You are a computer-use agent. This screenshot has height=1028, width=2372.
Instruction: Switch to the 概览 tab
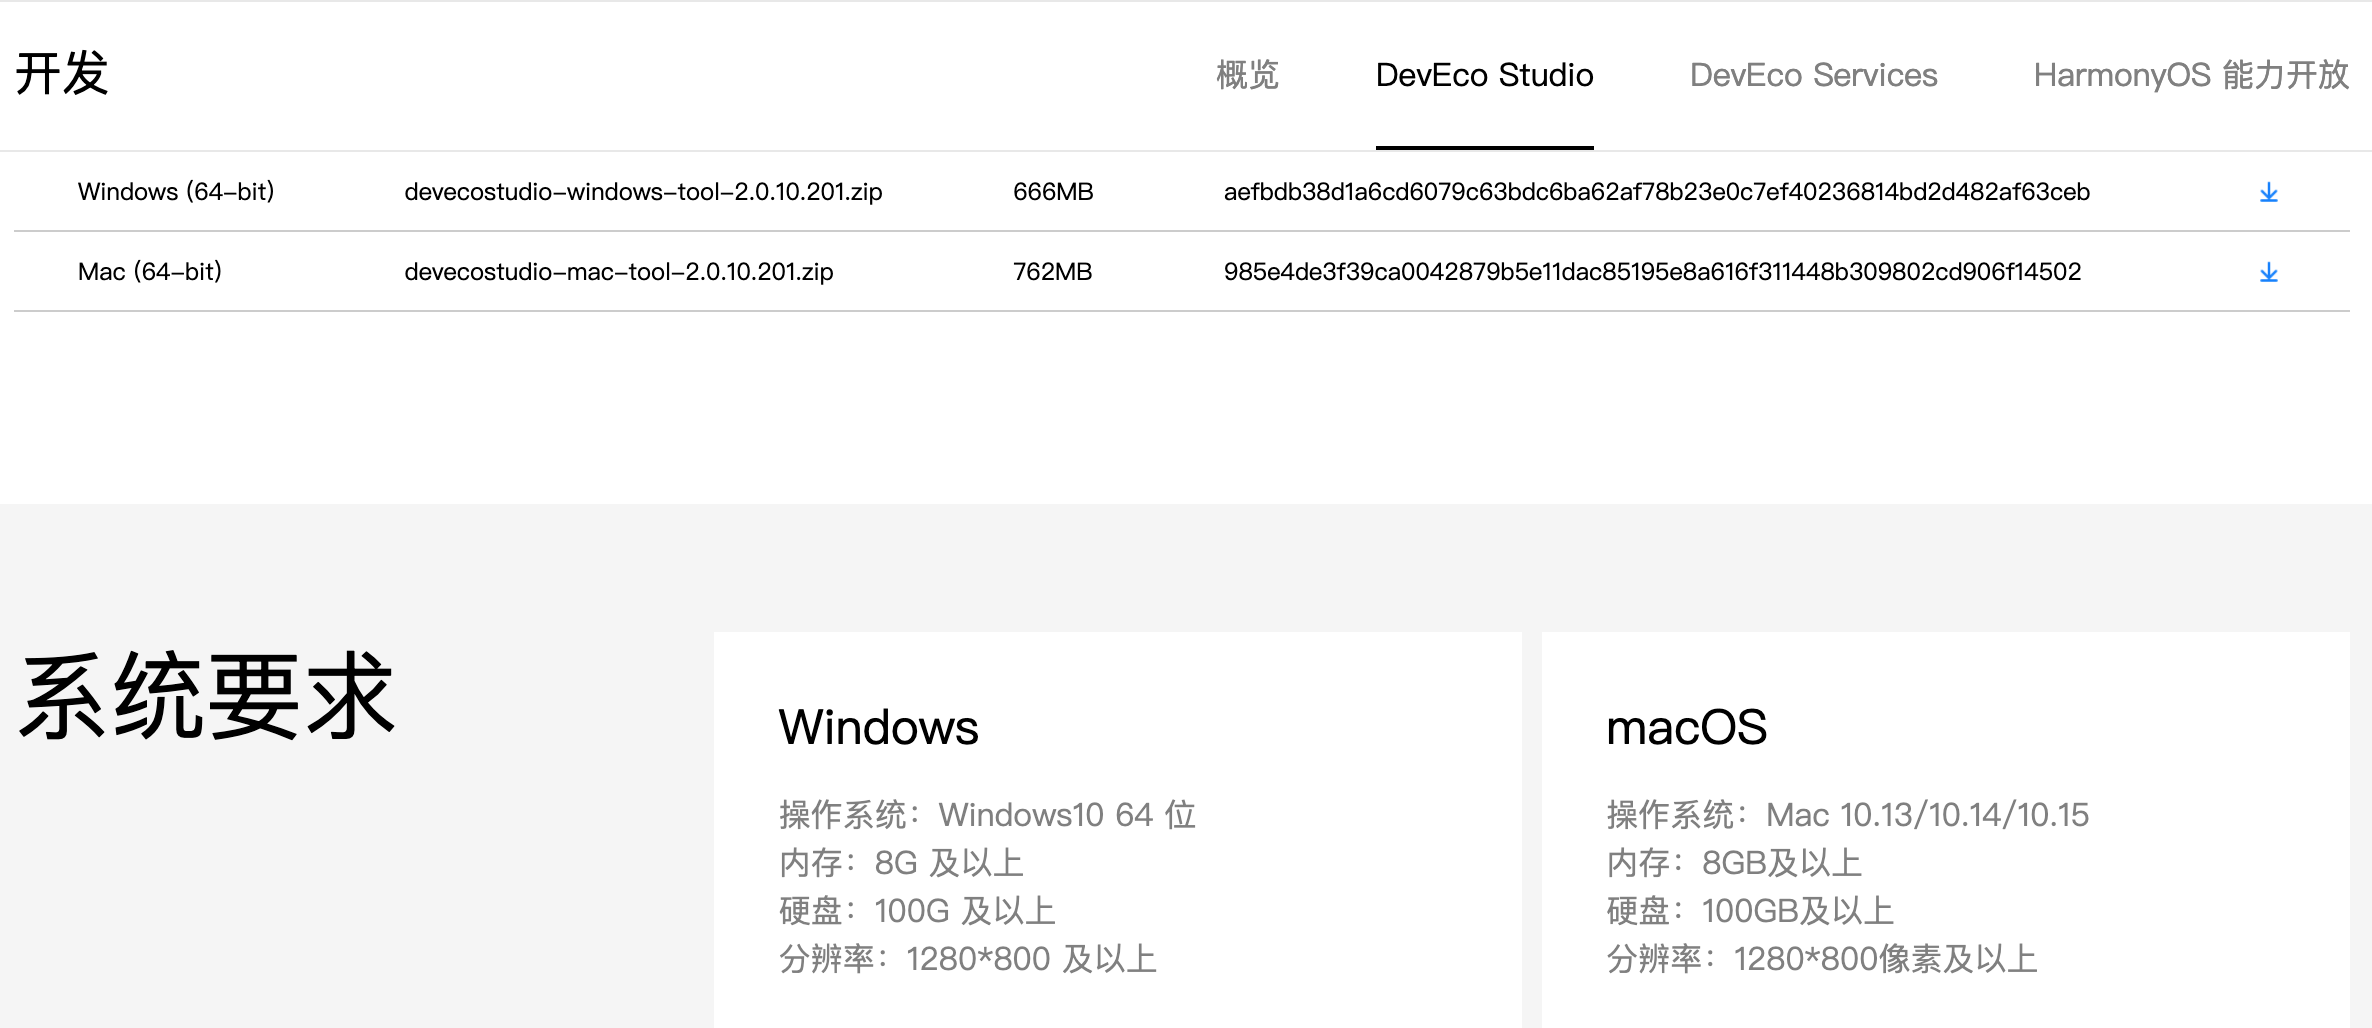pyautogui.click(x=1247, y=75)
